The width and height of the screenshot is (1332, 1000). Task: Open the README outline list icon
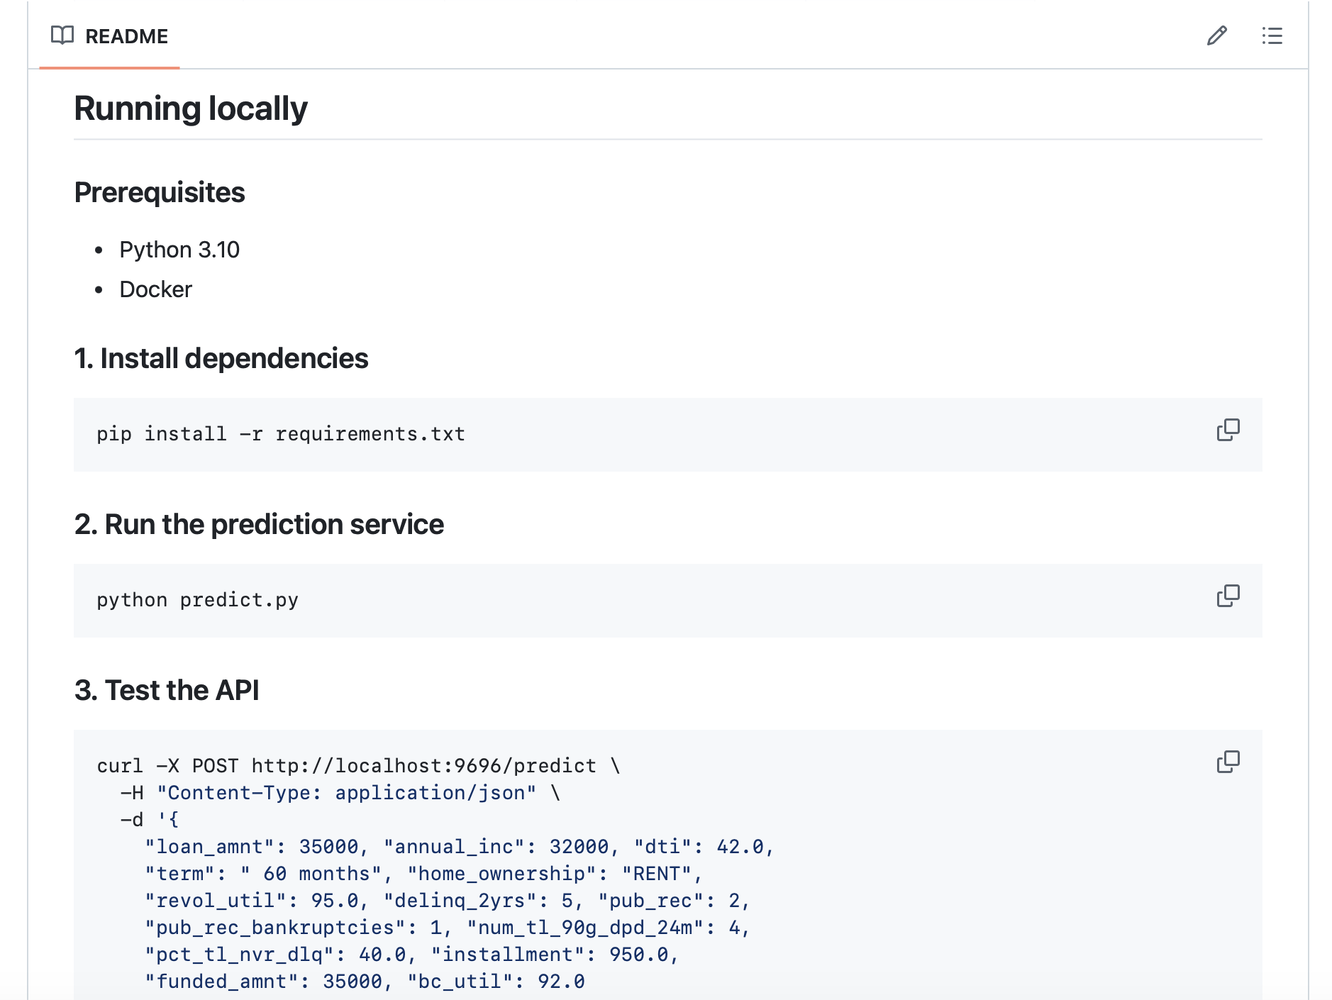(x=1272, y=36)
